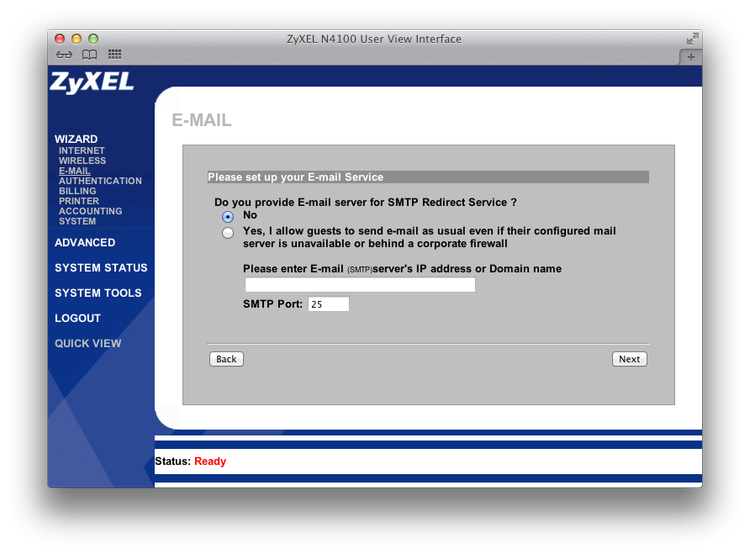Screen dimensions: 750x554
Task: Select the No radio button
Action: click(228, 217)
